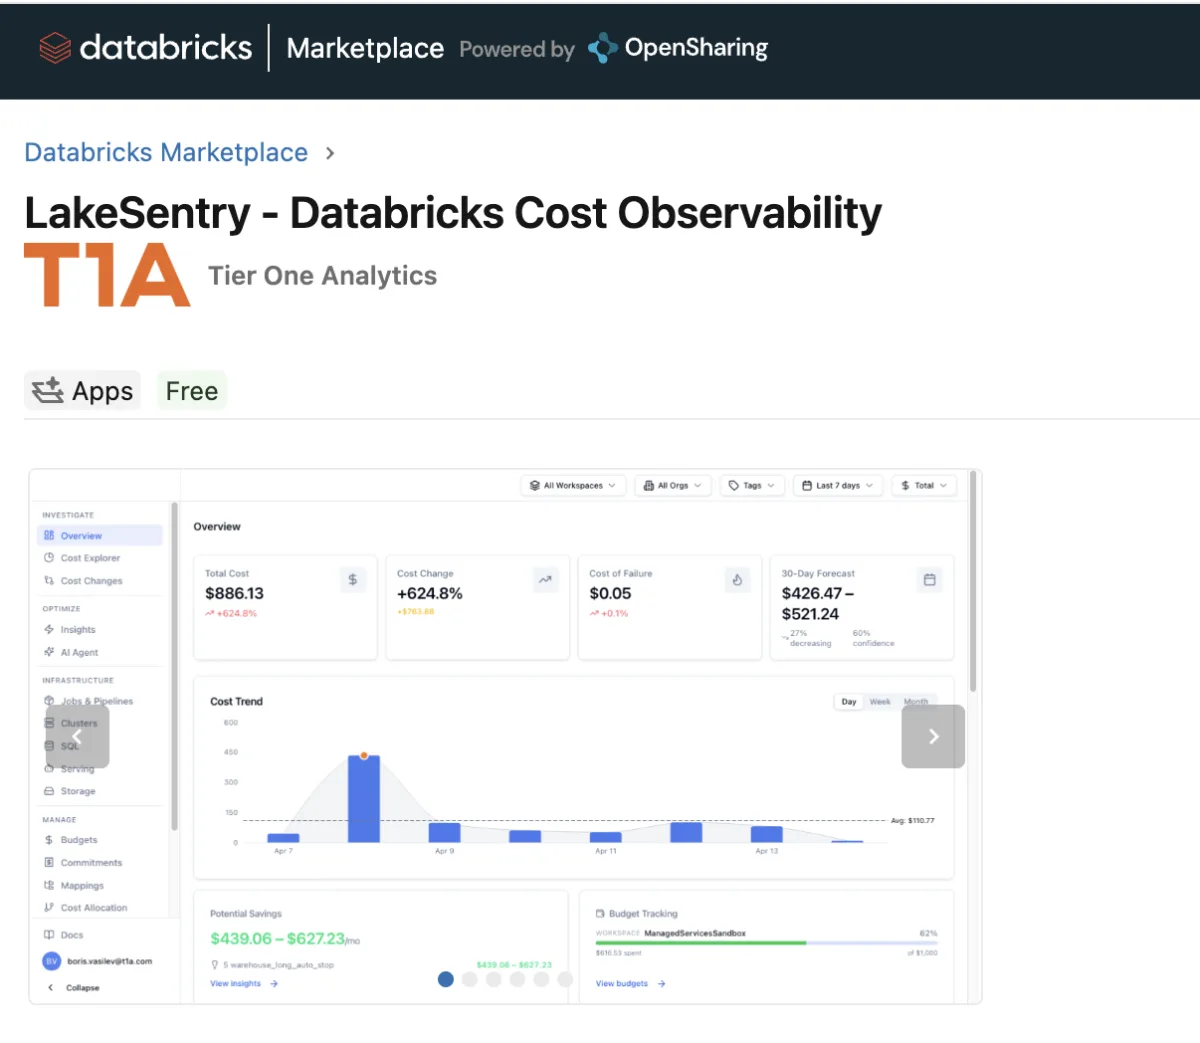This screenshot has height=1043, width=1200.
Task: Open the All Orgs filter dropdown
Action: [673, 485]
